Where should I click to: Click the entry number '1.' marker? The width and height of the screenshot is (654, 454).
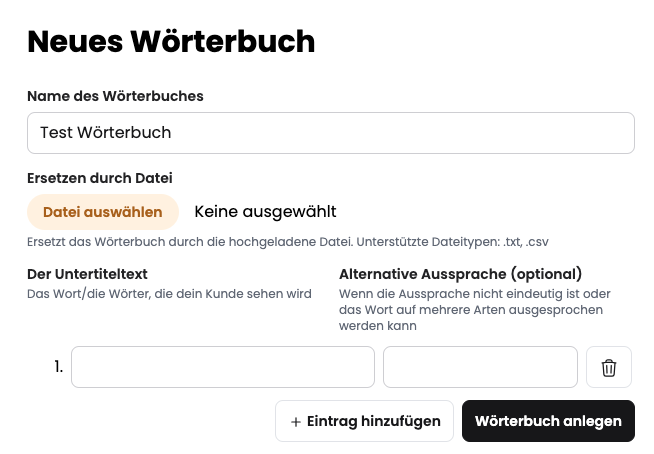pyautogui.click(x=59, y=367)
